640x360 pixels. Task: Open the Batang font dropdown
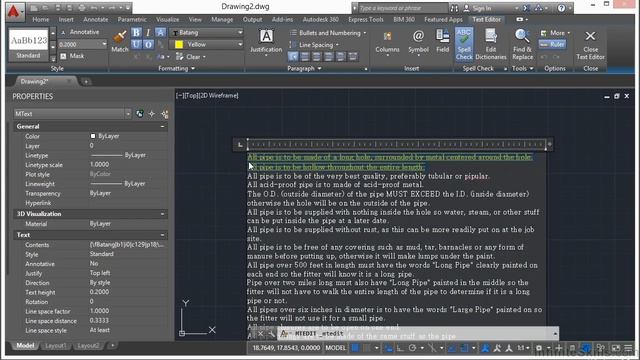tap(207, 33)
